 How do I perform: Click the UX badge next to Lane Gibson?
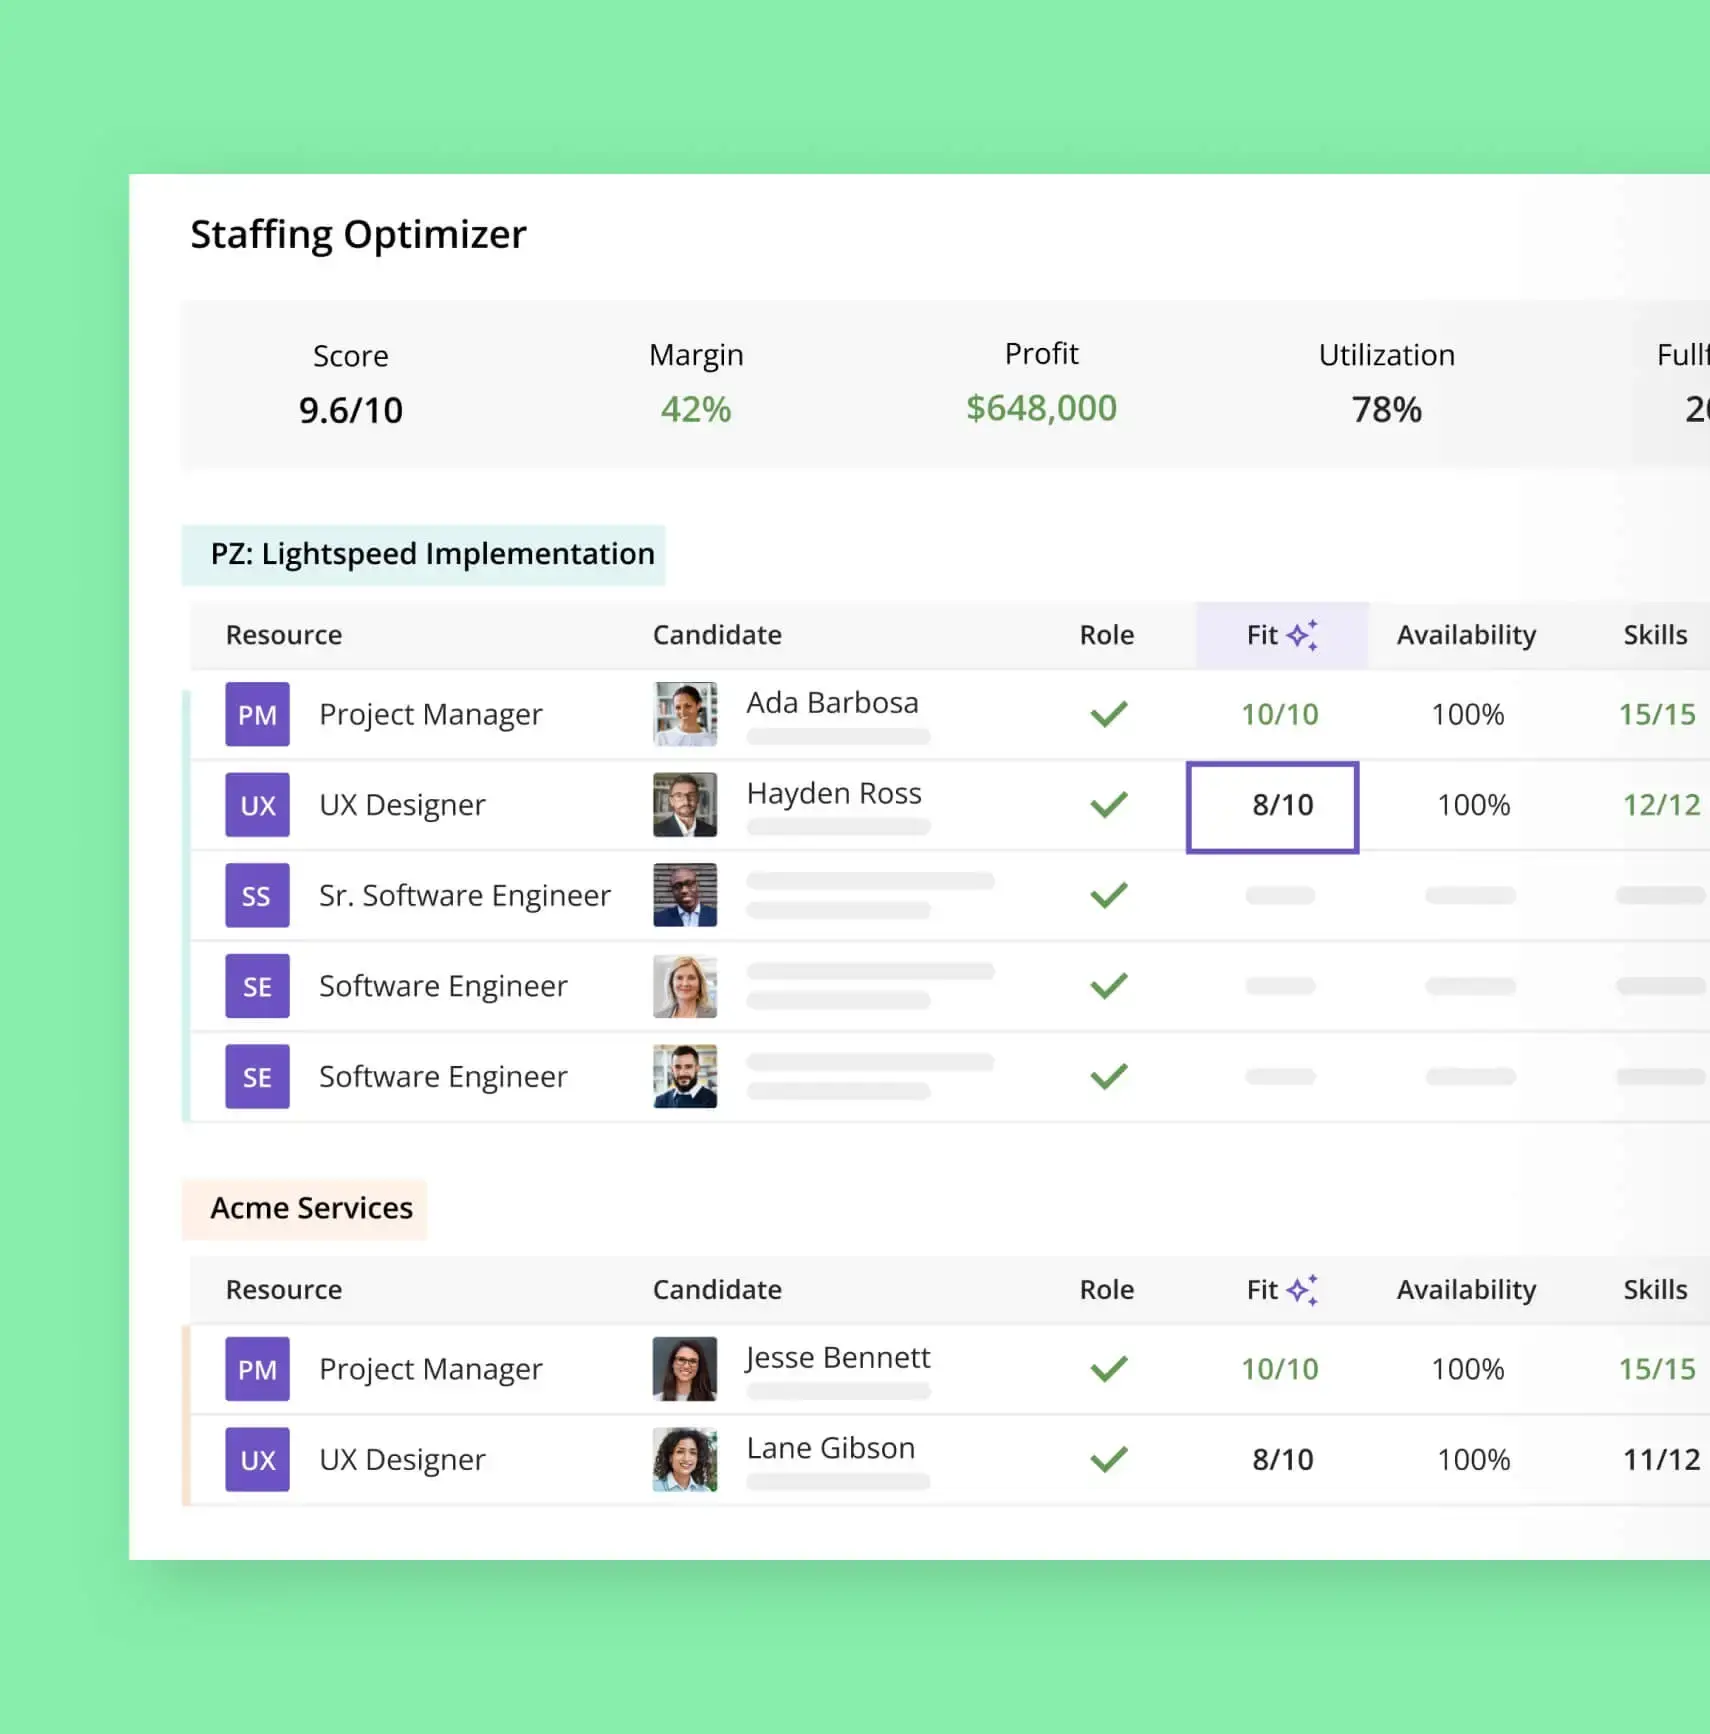point(257,1459)
